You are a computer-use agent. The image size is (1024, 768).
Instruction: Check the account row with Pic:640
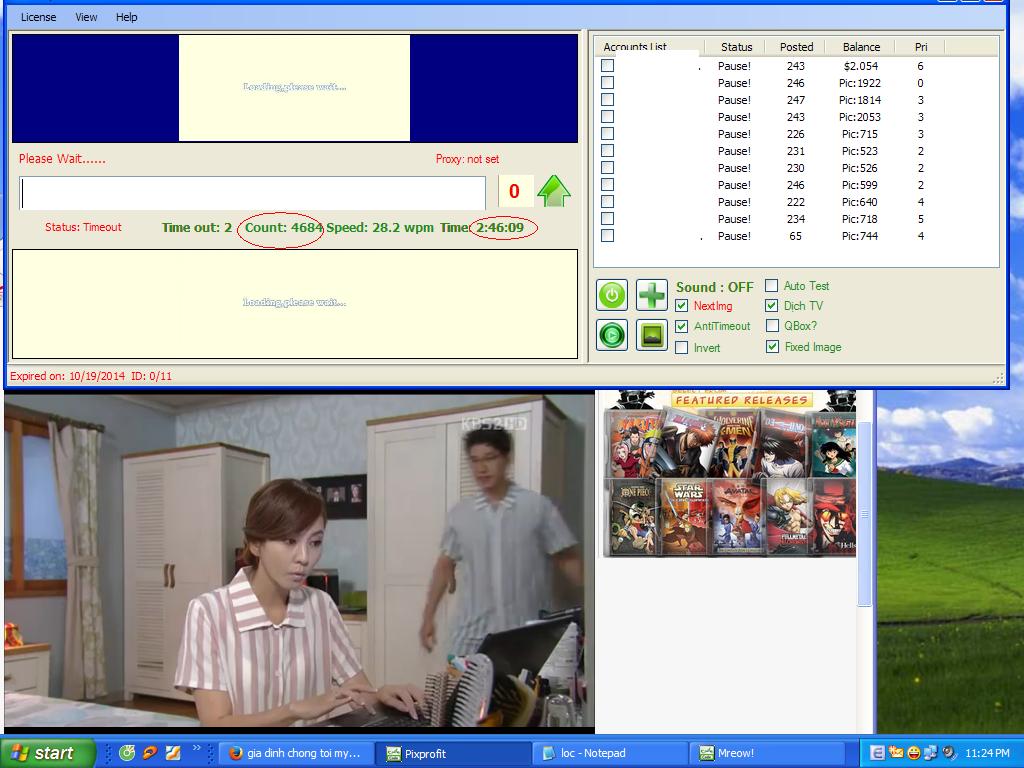pyautogui.click(x=607, y=201)
